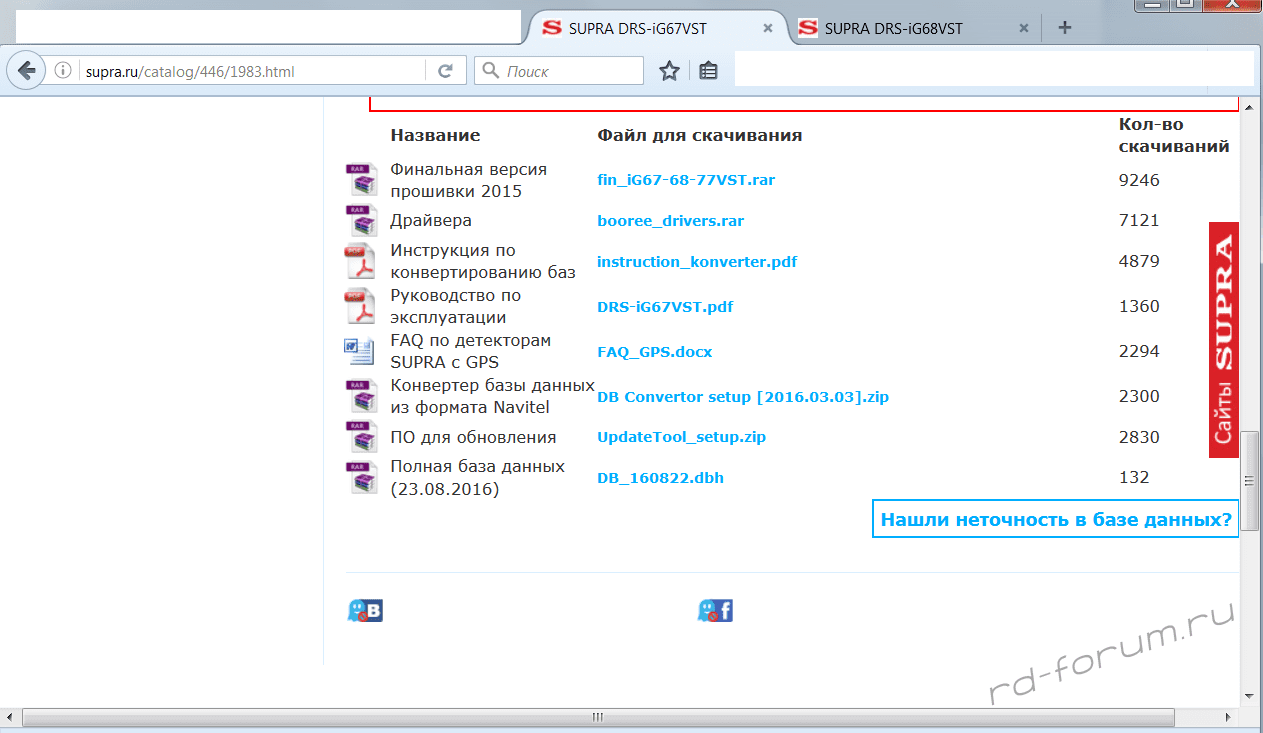This screenshot has width=1263, height=733.
Task: Click the Конвертер базы данных из формата Navitel text
Action: click(492, 397)
